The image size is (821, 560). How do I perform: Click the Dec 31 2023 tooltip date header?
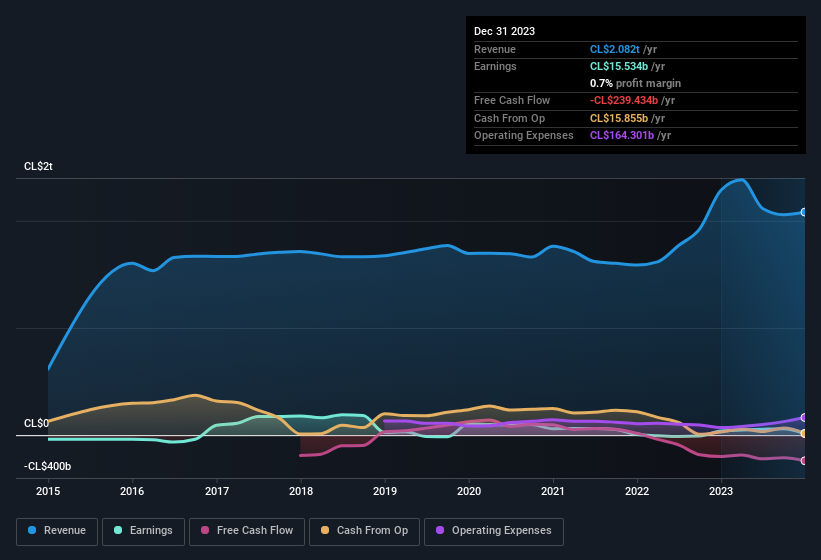coord(504,31)
